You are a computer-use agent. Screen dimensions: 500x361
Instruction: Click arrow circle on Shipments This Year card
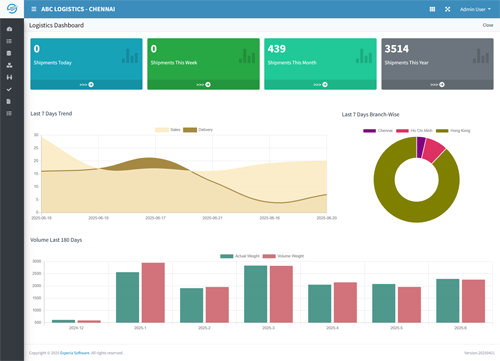[442, 85]
